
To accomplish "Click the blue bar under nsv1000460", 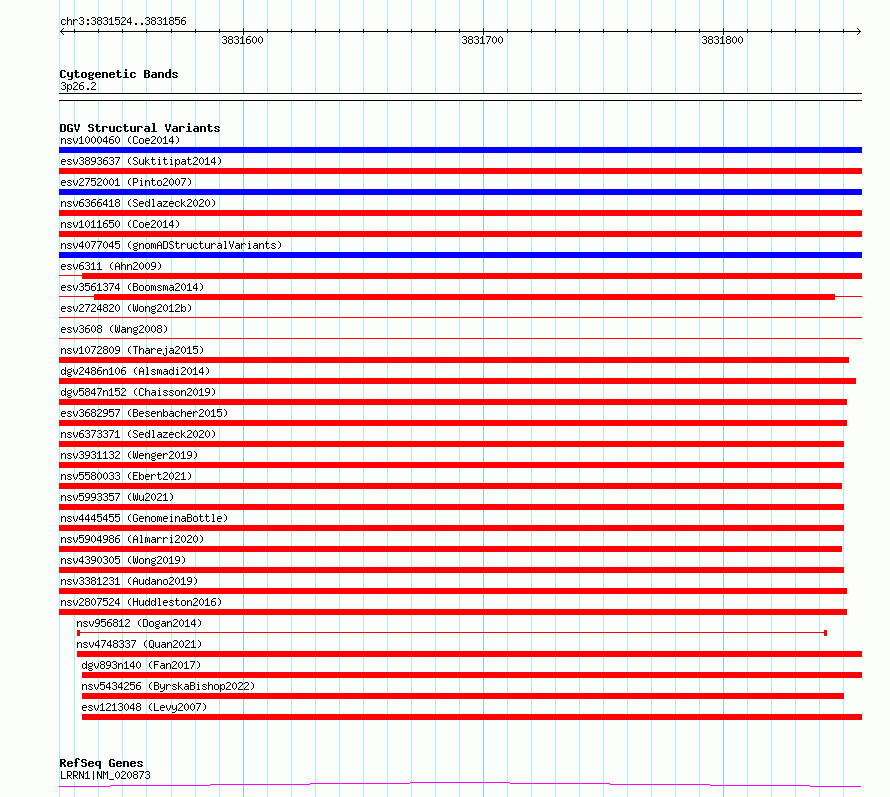I will click(x=460, y=150).
